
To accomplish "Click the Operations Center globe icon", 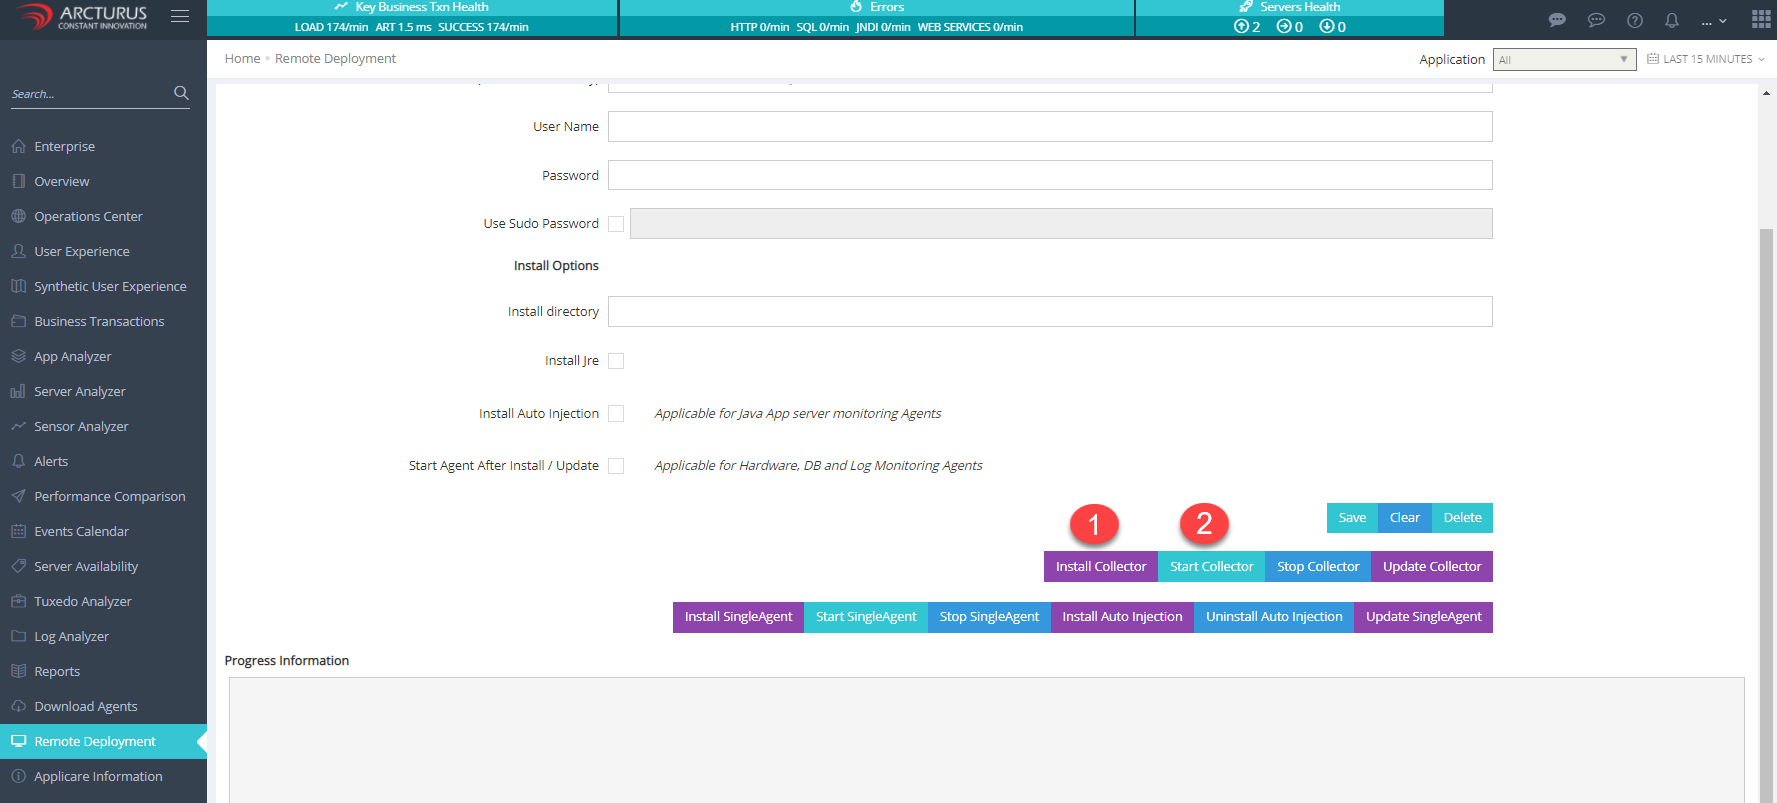I will (x=18, y=216).
